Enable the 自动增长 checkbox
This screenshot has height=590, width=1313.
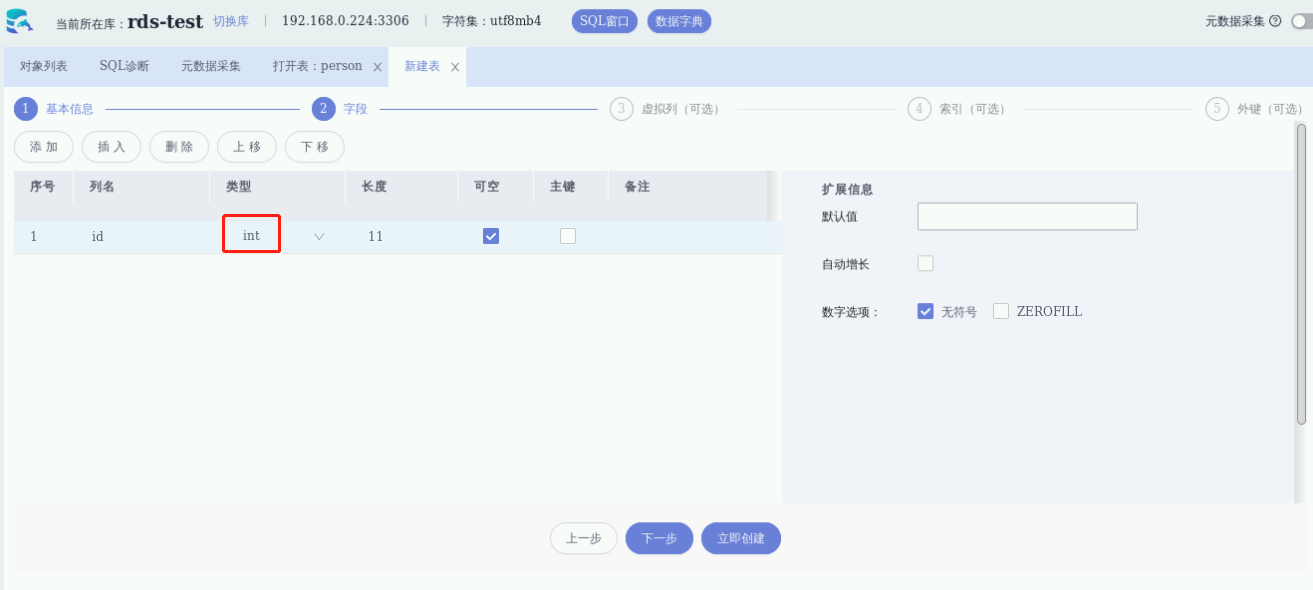pyautogui.click(x=926, y=264)
